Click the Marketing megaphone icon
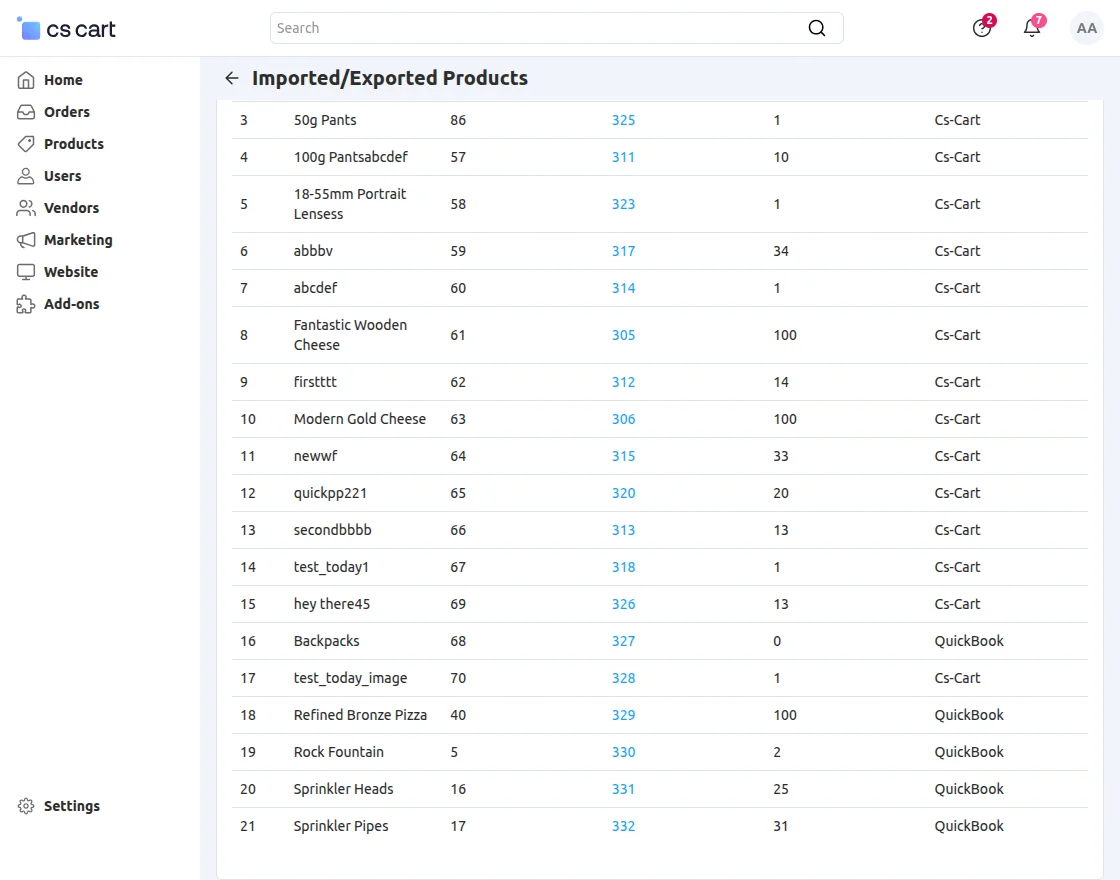Viewport: 1120px width, 880px height. click(x=26, y=240)
